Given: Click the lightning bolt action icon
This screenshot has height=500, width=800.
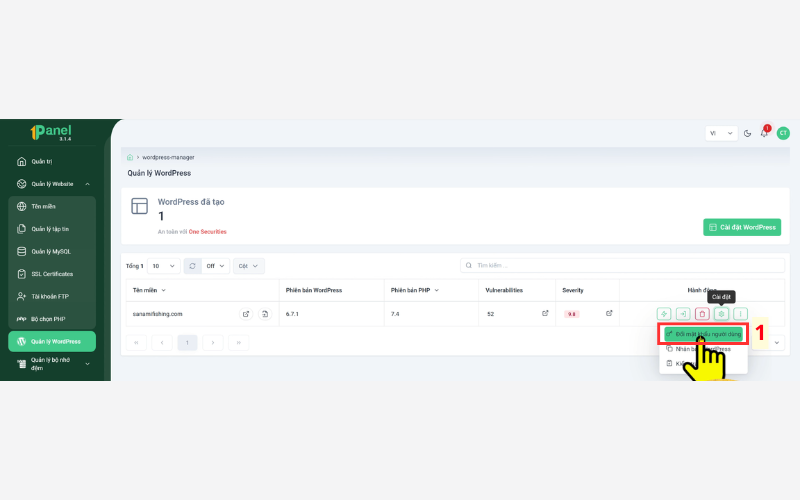Looking at the screenshot, I should [x=664, y=314].
